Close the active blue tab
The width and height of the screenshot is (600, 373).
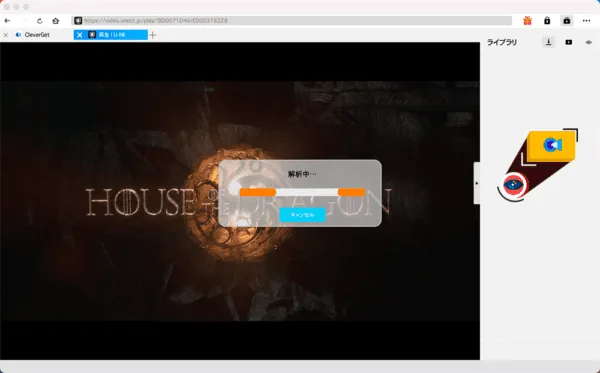pyautogui.click(x=79, y=35)
